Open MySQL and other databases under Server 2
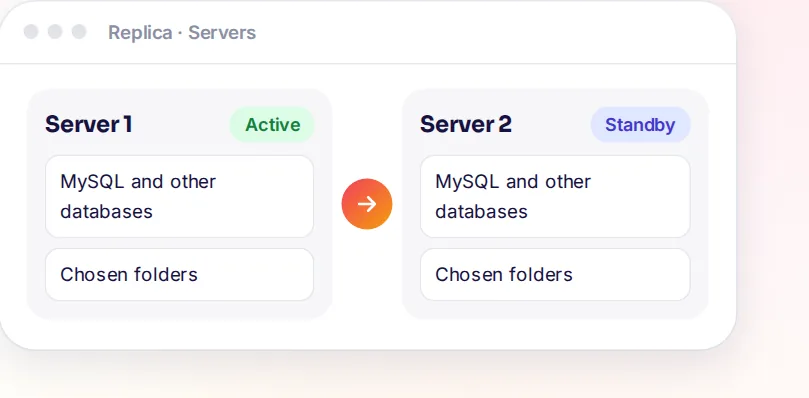 [555, 197]
